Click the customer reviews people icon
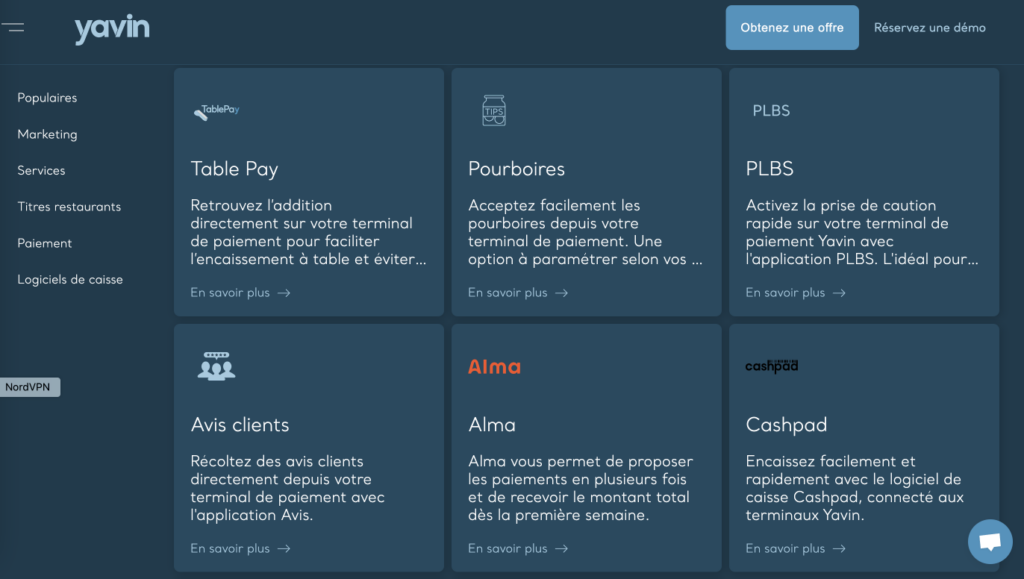 click(216, 366)
